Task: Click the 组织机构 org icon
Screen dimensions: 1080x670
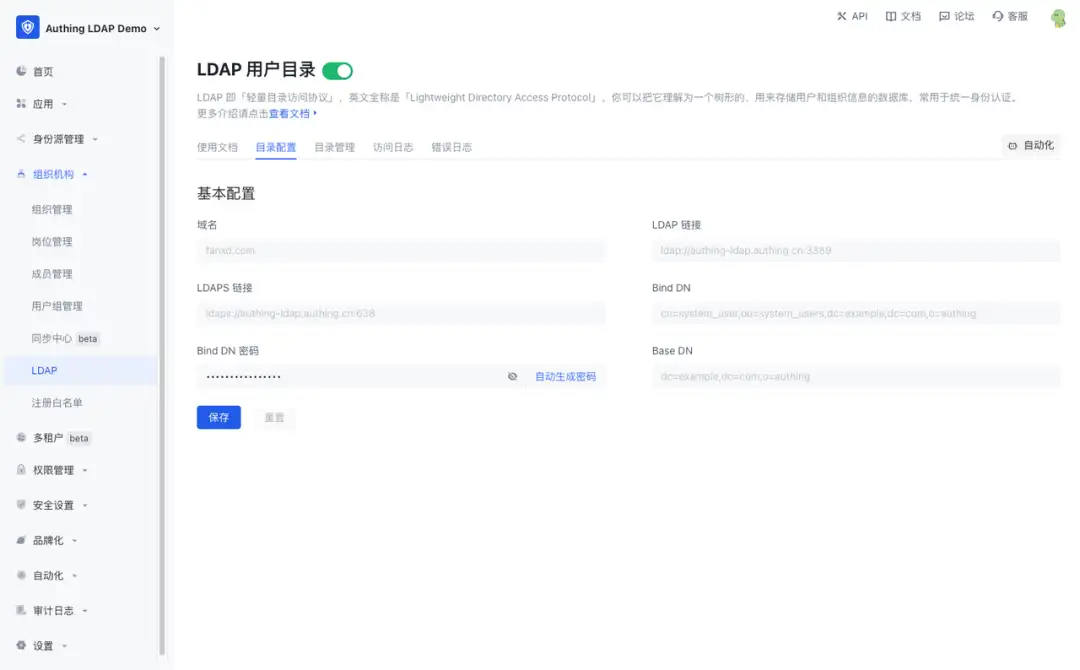Action: point(21,174)
